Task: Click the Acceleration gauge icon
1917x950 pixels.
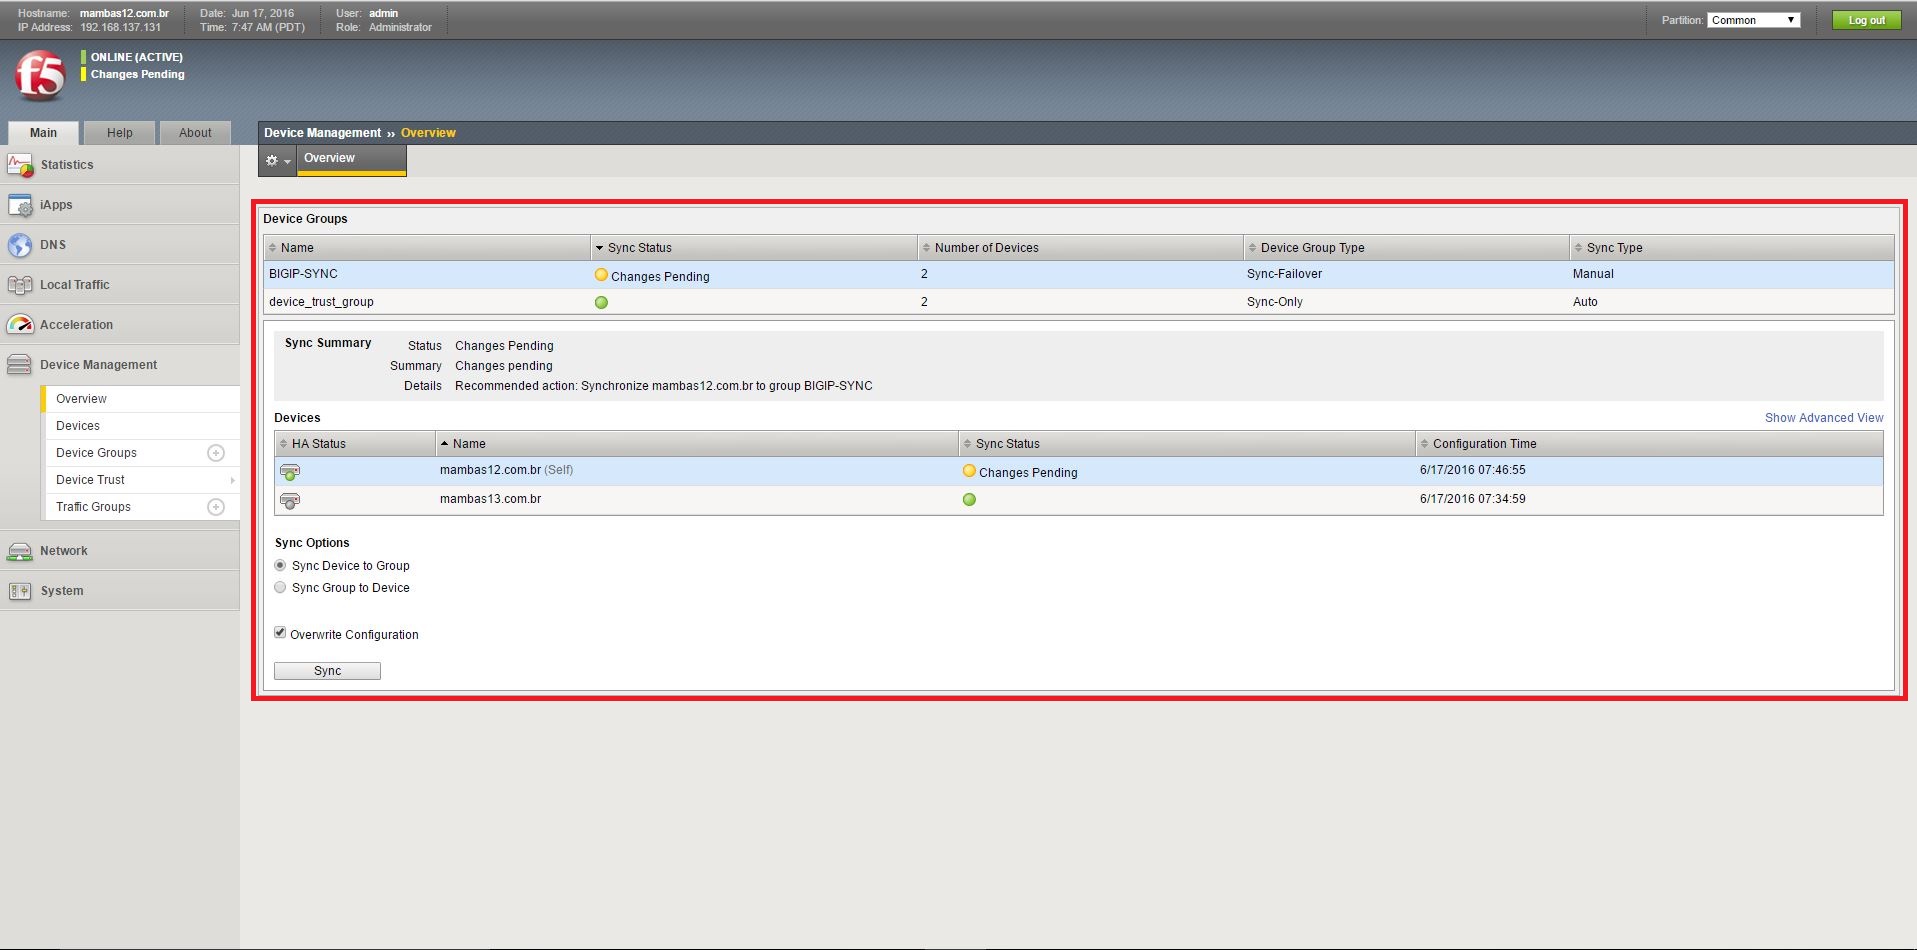Action: pyautogui.click(x=20, y=325)
